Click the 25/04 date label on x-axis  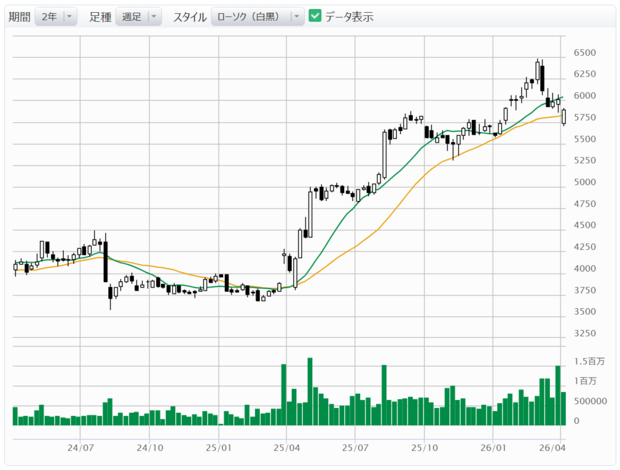coord(287,449)
